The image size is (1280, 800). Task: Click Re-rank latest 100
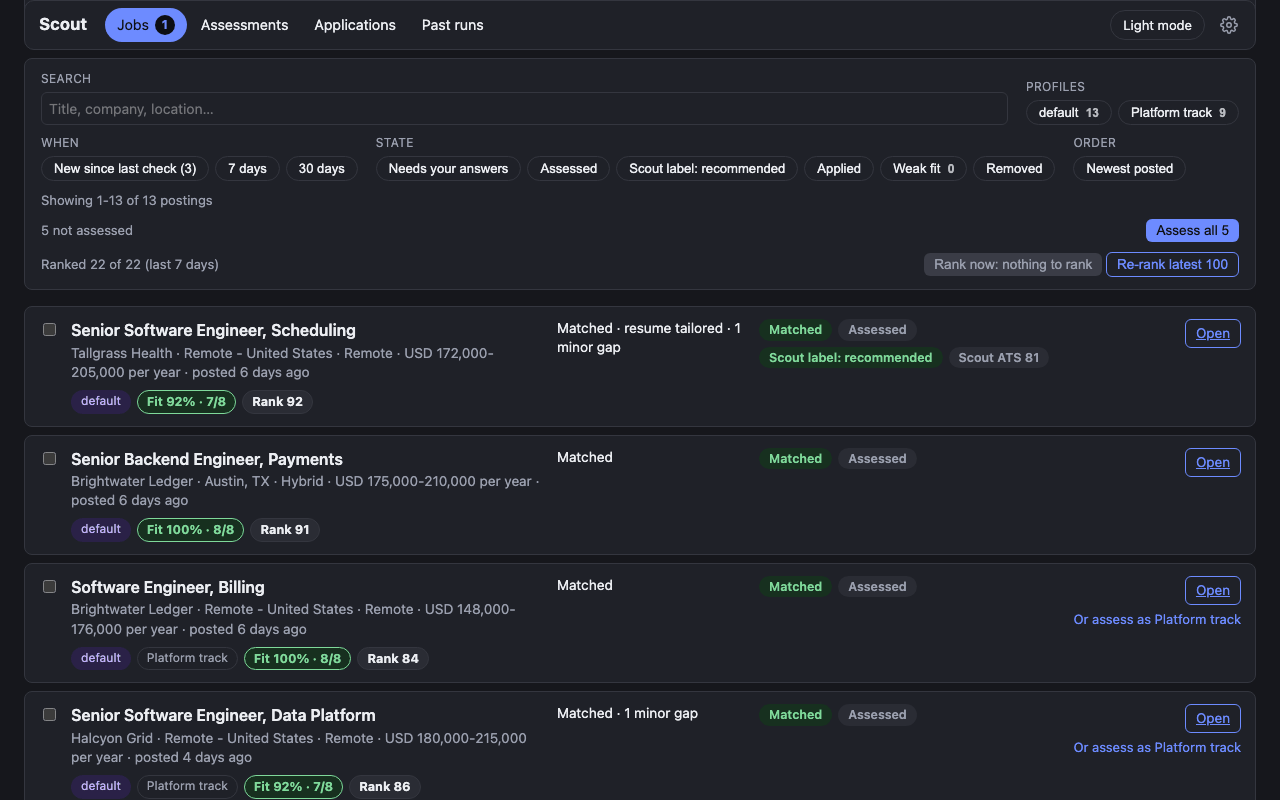(x=1173, y=264)
